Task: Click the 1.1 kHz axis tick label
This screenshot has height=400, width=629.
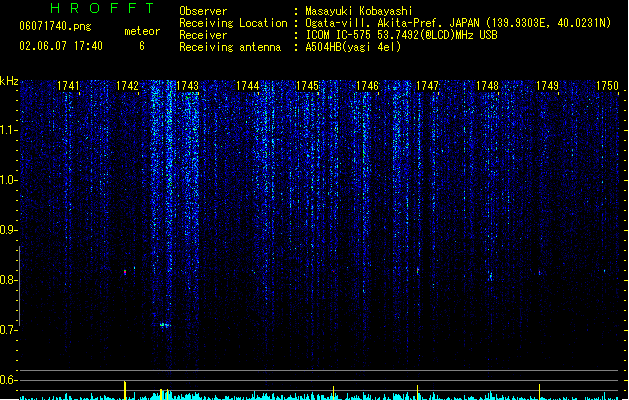Action: (8, 130)
